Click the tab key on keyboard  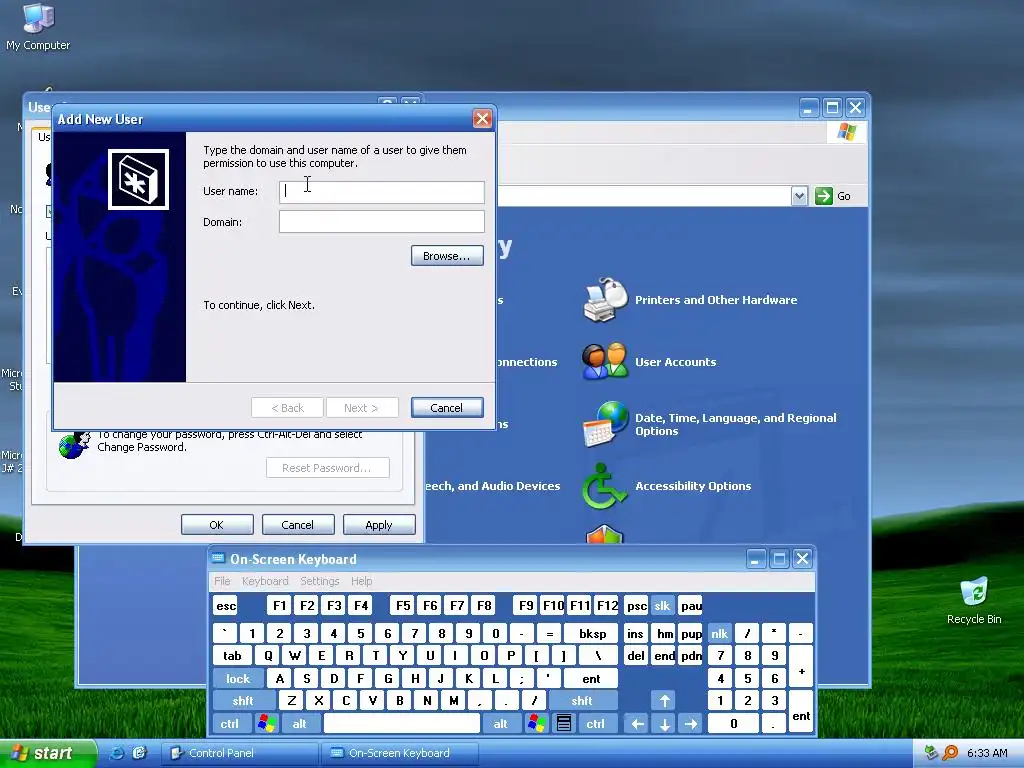pyautogui.click(x=232, y=656)
